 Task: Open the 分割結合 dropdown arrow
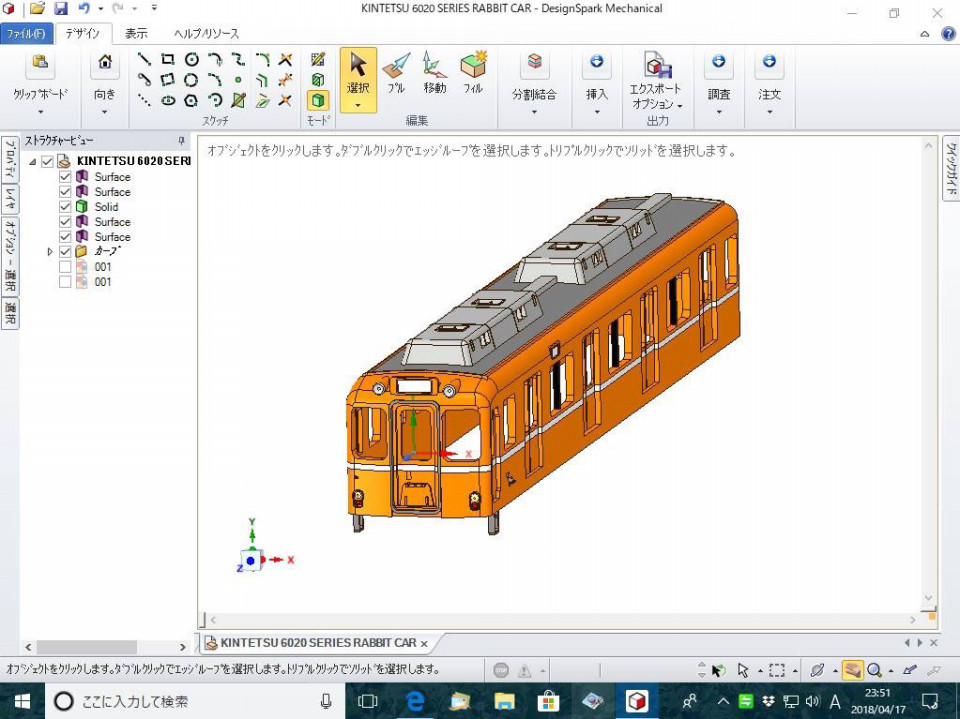point(534,112)
